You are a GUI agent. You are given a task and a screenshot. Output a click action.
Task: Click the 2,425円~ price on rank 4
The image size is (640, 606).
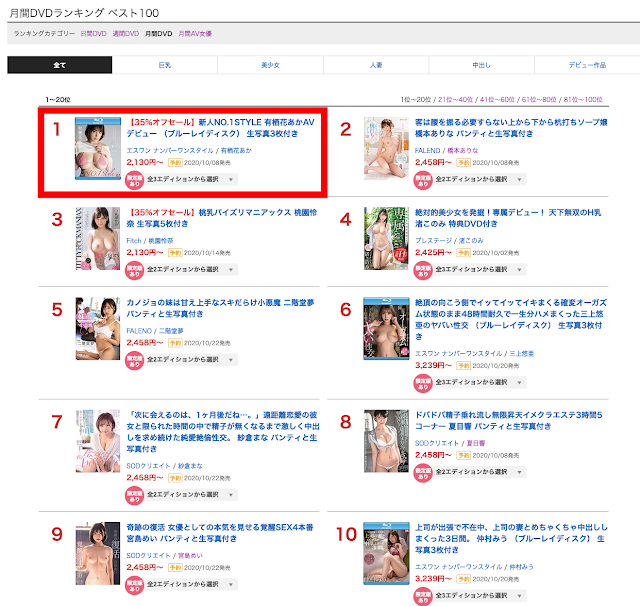pos(433,253)
